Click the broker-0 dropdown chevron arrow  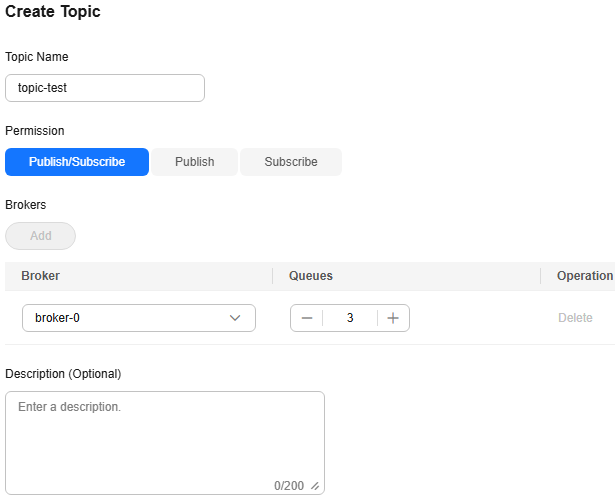coord(235,318)
